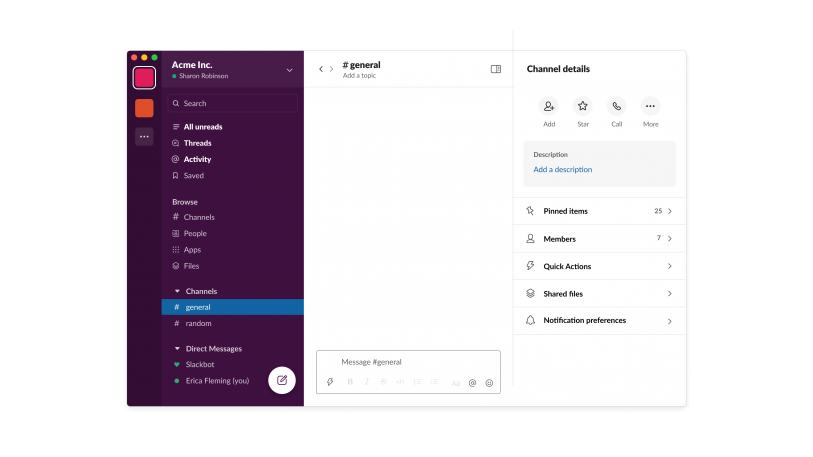
Task: Toggle code formatting in composer
Action: pyautogui.click(x=400, y=382)
